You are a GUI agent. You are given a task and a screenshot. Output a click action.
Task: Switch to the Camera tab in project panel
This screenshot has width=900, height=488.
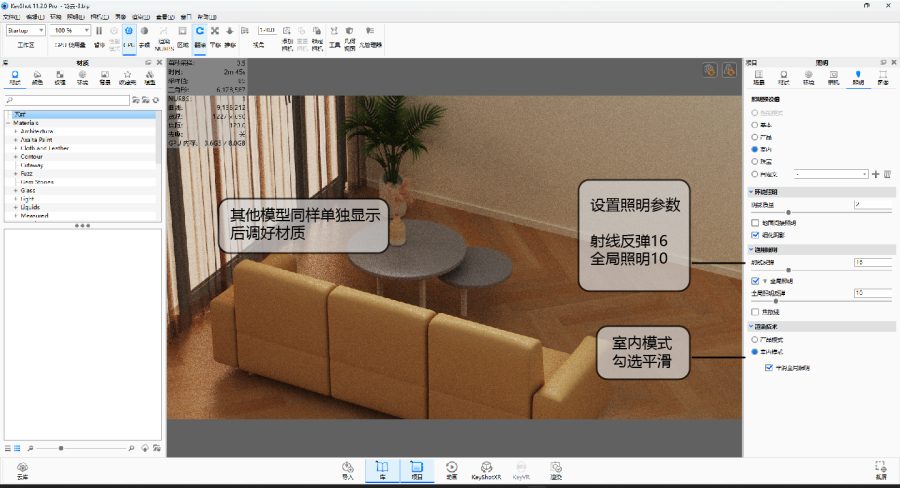point(832,78)
